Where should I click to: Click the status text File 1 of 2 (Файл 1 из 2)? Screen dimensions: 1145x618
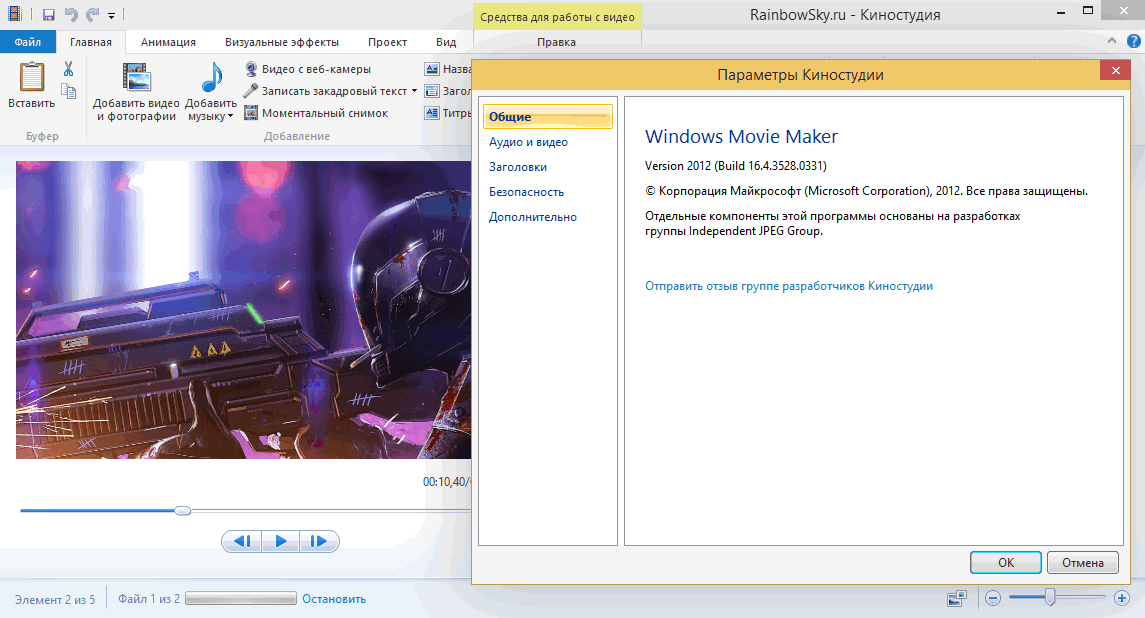click(x=149, y=599)
